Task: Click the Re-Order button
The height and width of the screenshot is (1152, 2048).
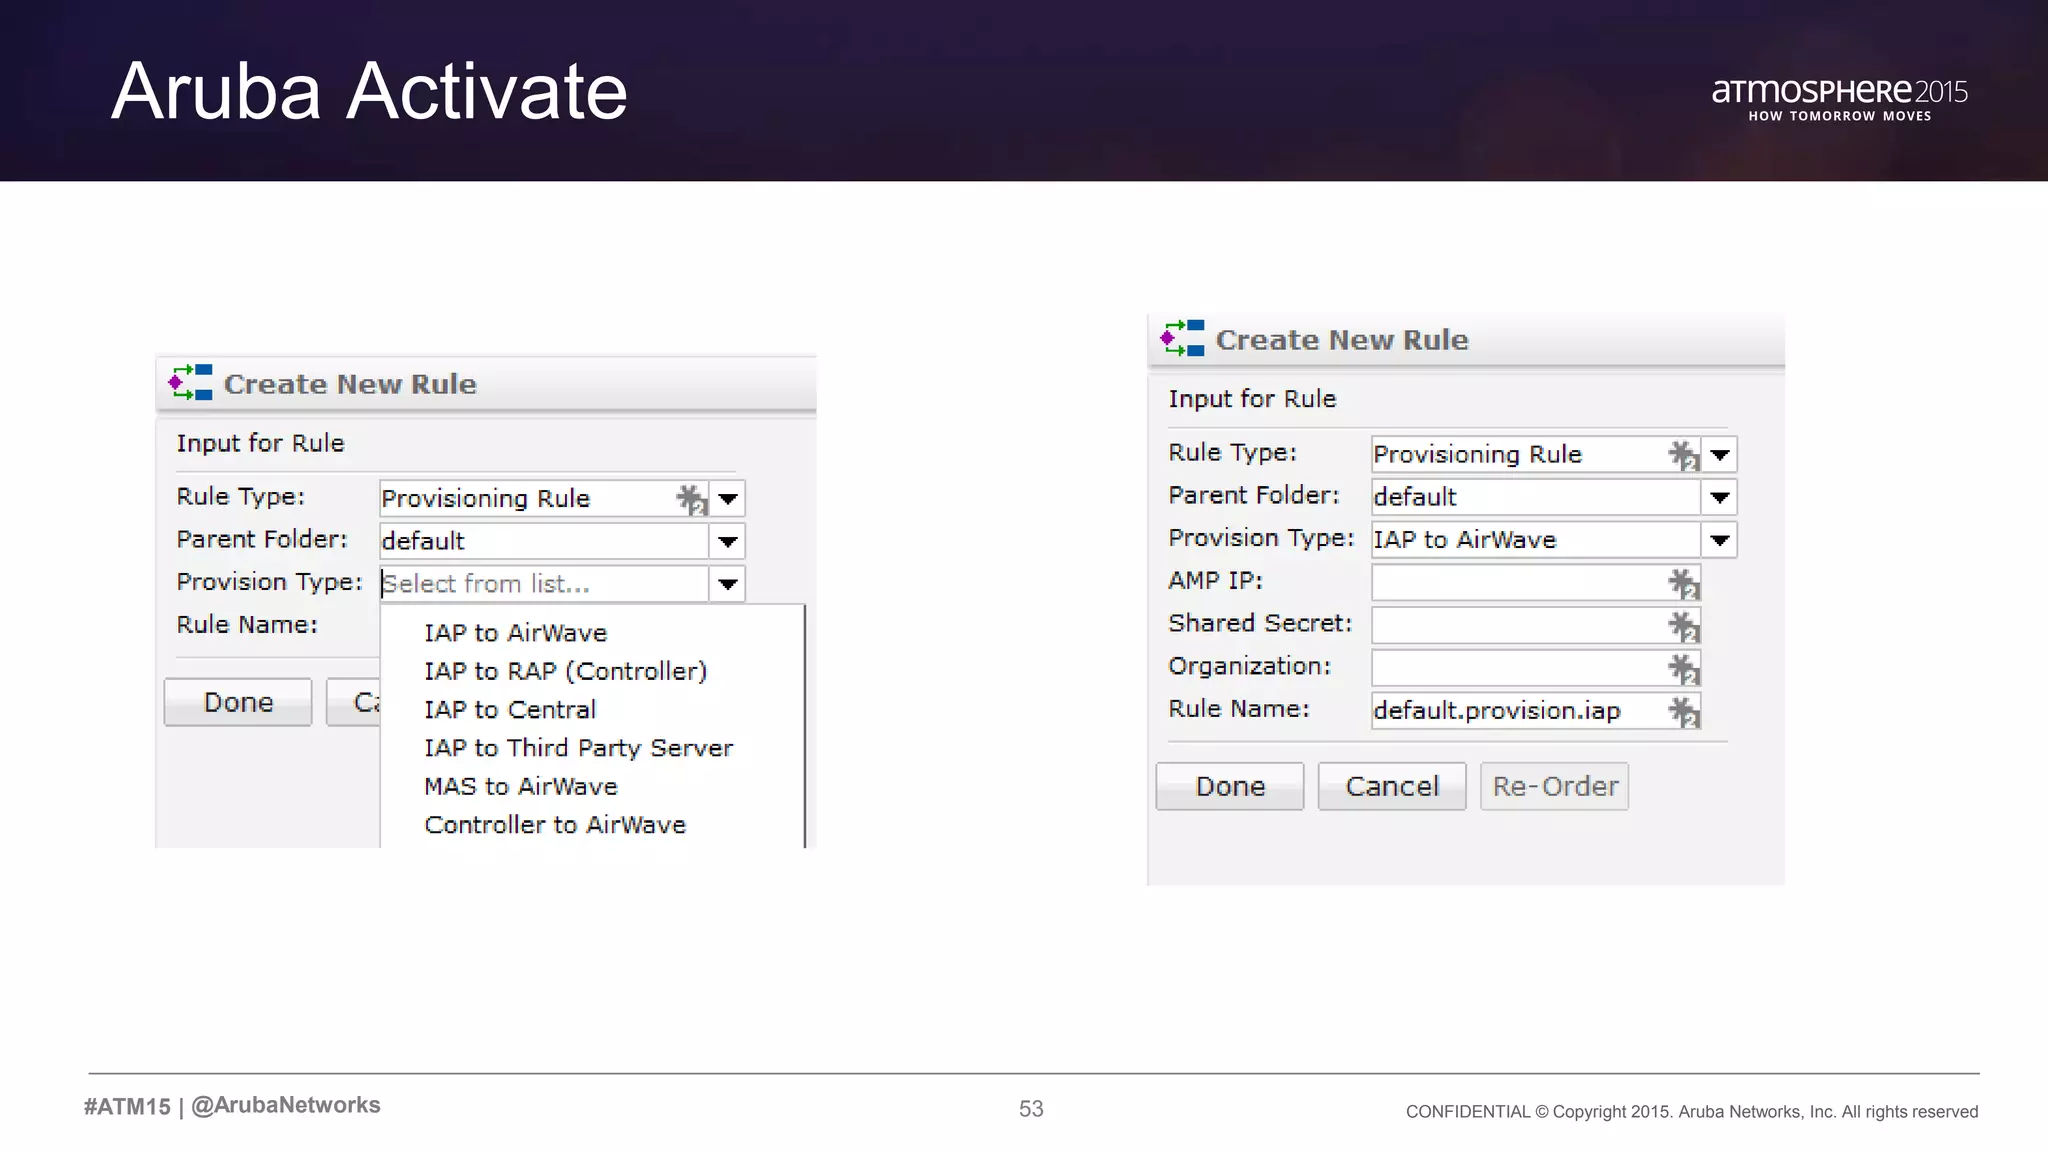Action: [1555, 786]
